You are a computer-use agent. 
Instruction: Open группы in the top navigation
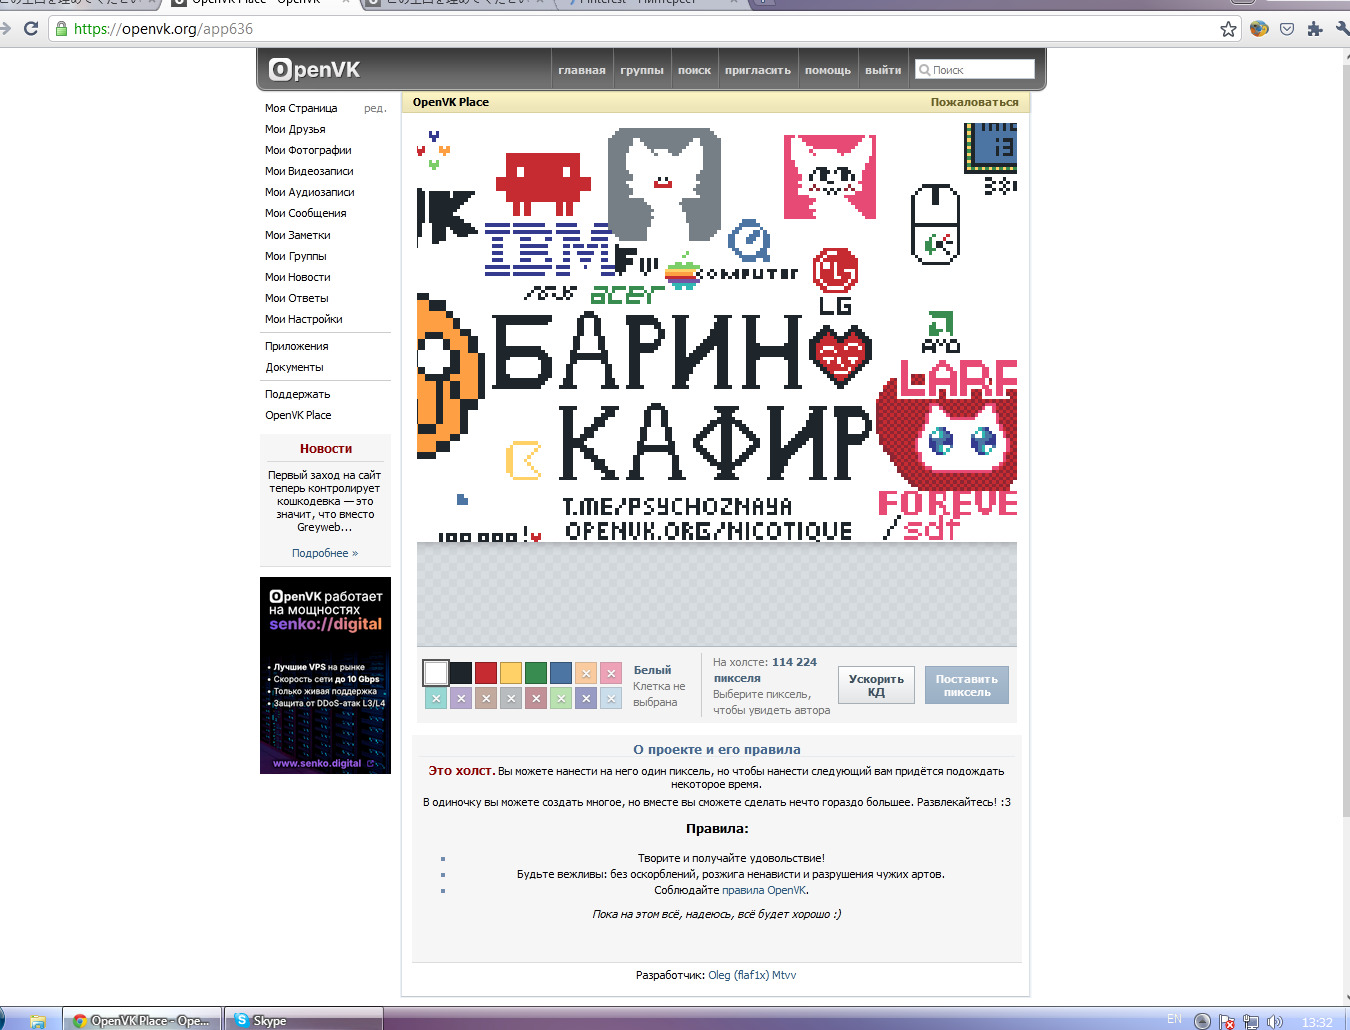click(642, 70)
